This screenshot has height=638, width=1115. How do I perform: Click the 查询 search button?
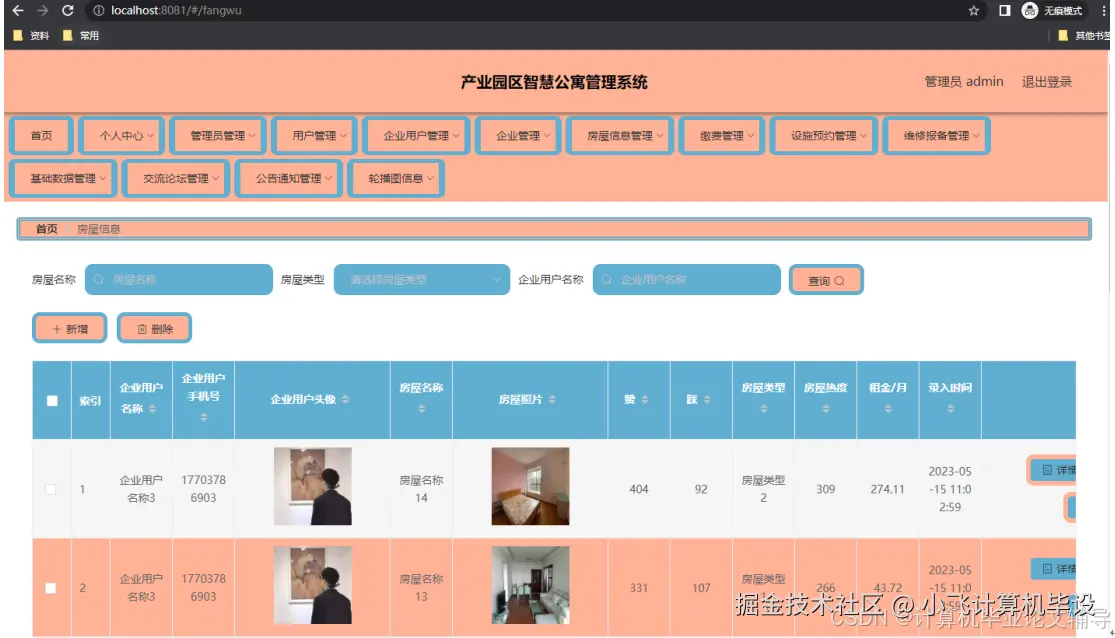tap(826, 280)
